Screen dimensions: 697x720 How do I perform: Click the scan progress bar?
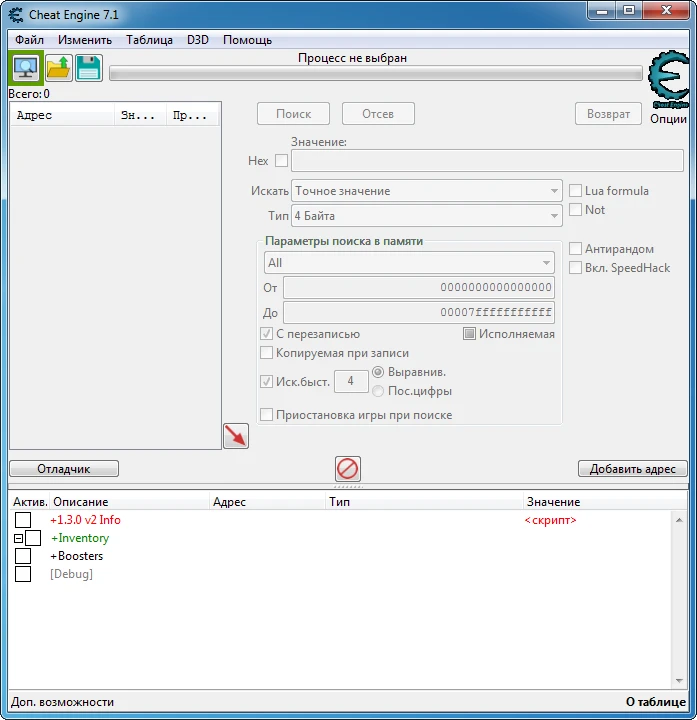(376, 73)
